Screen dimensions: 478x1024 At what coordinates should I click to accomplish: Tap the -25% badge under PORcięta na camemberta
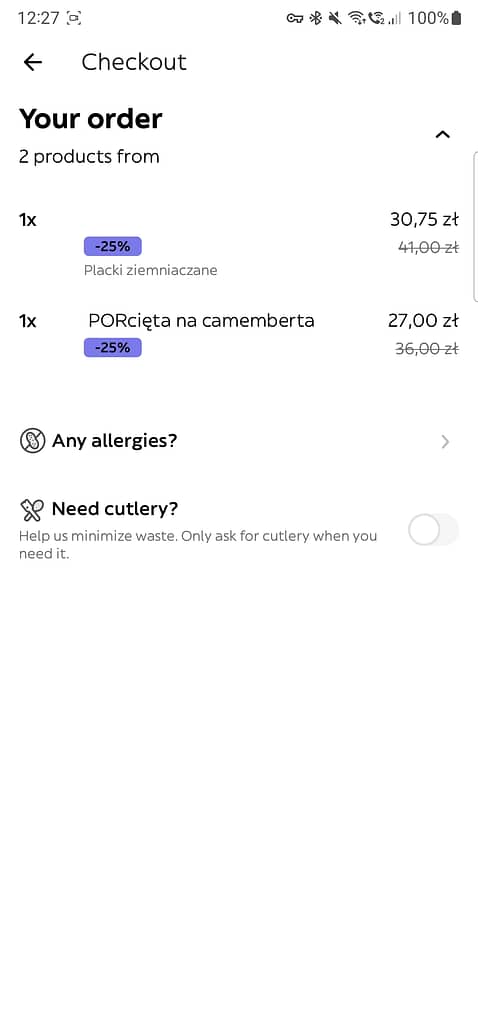112,347
